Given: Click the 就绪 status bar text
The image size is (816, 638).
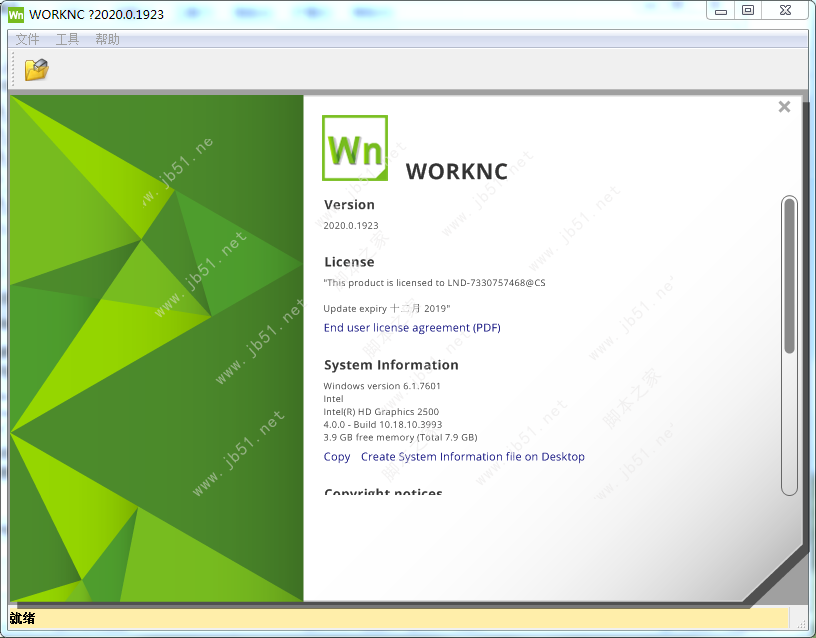Looking at the screenshot, I should [22, 618].
